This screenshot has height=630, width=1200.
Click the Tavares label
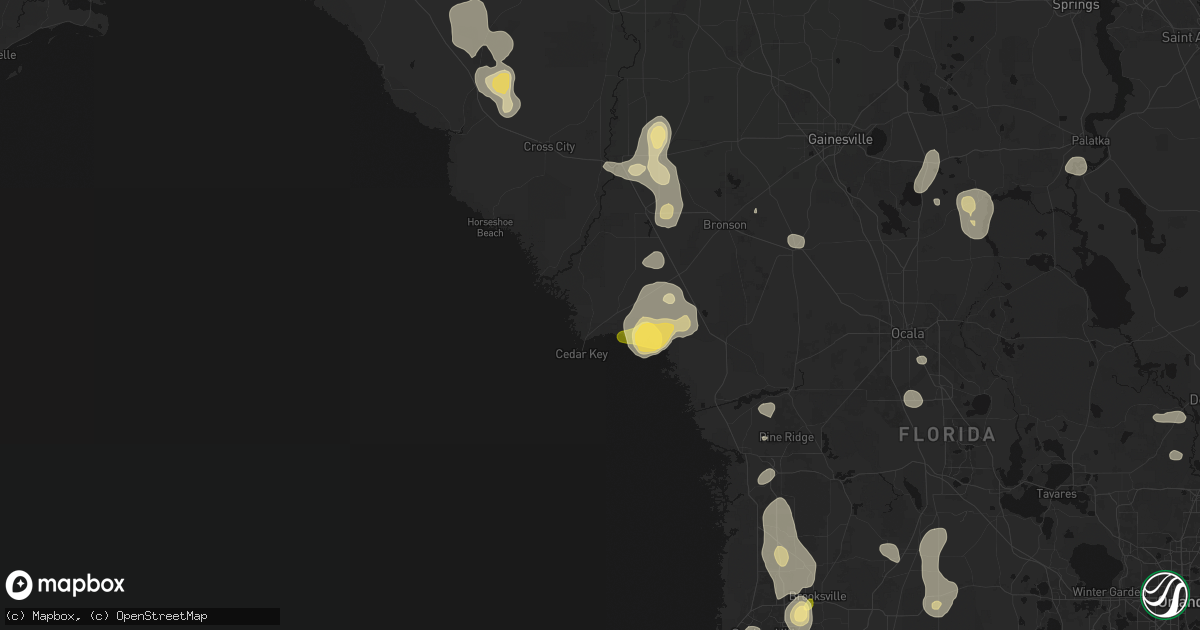1056,494
